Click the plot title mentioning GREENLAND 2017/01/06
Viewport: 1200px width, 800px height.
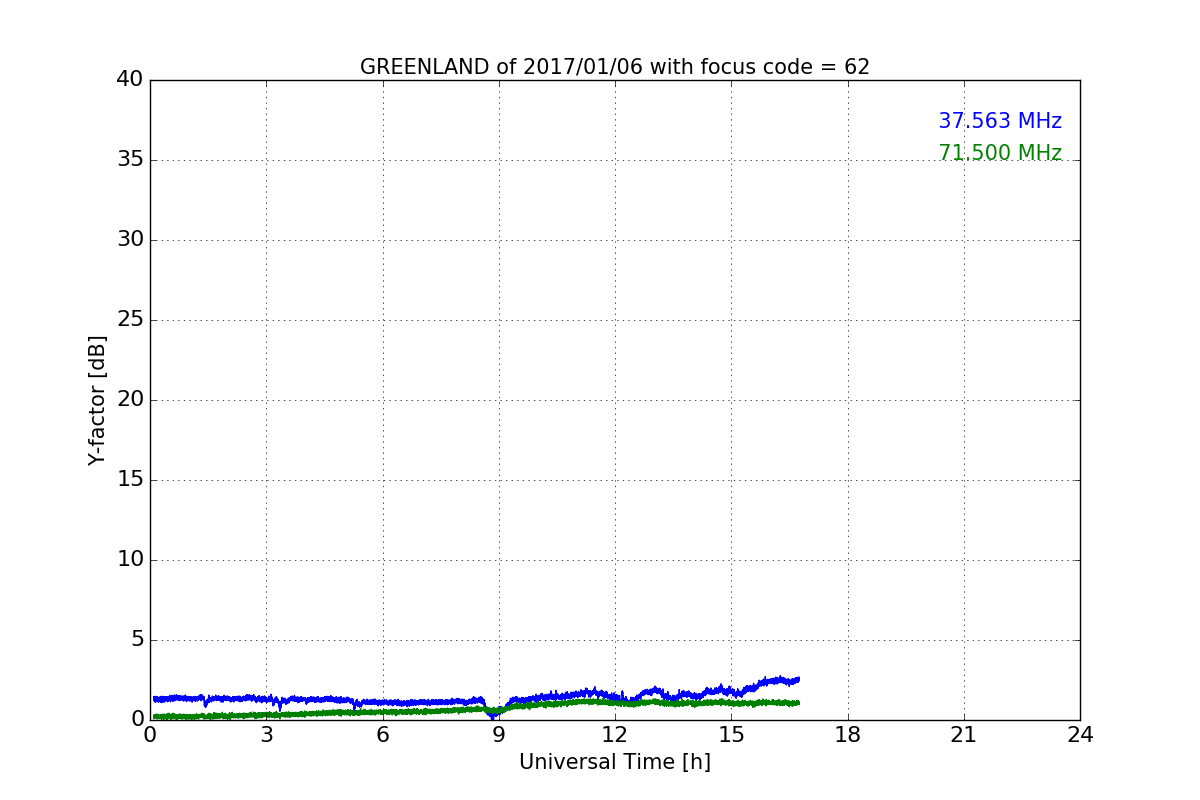coord(615,67)
